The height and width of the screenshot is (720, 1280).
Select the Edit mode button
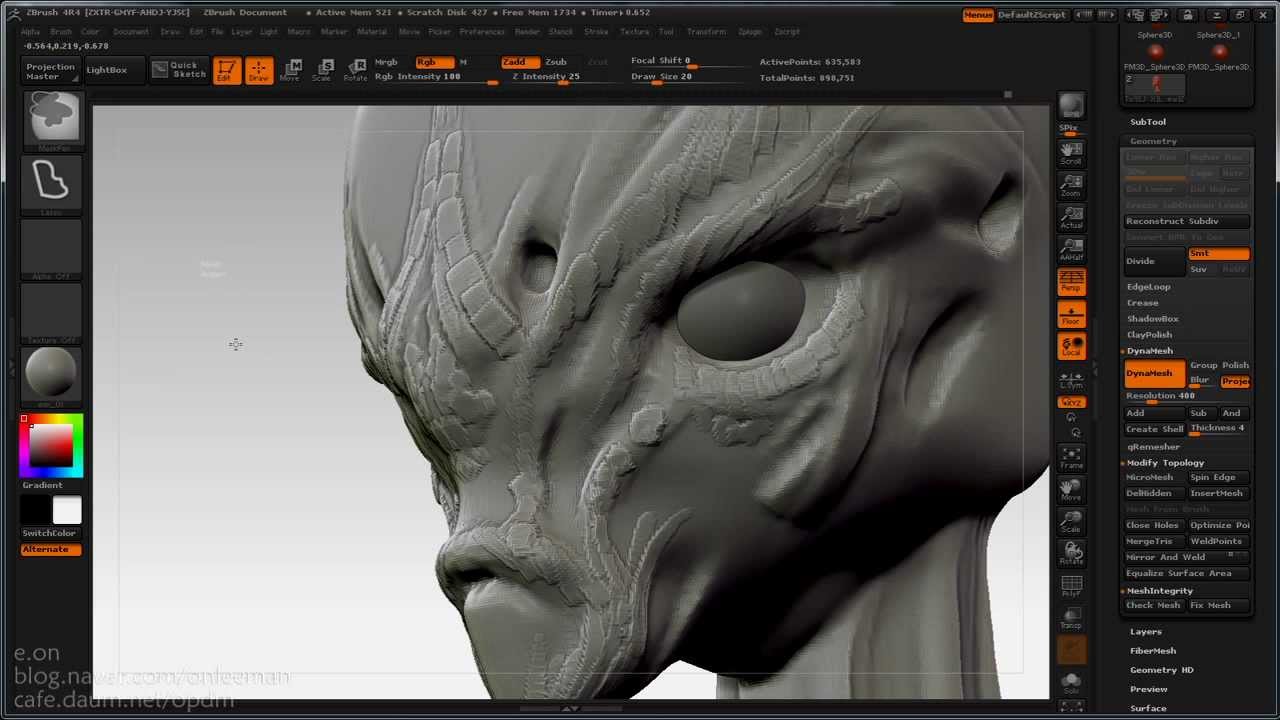pyautogui.click(x=226, y=70)
